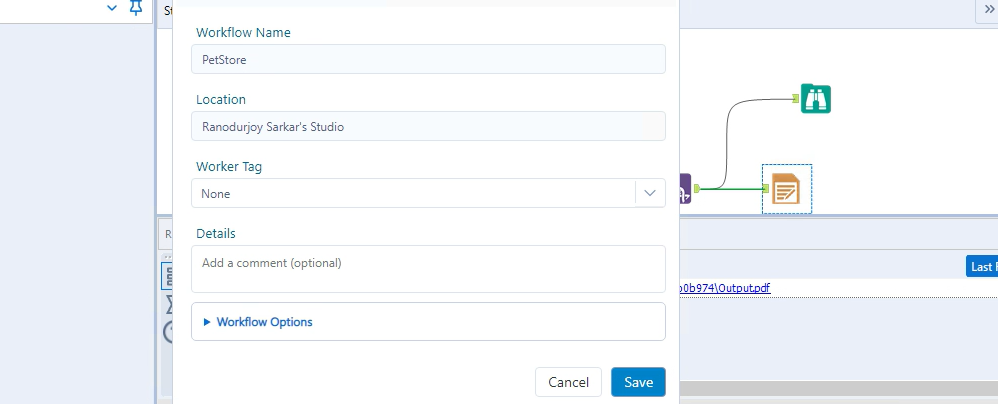Open the chevron dropdown beside the pin icon
The image size is (998, 404).
coord(112,8)
